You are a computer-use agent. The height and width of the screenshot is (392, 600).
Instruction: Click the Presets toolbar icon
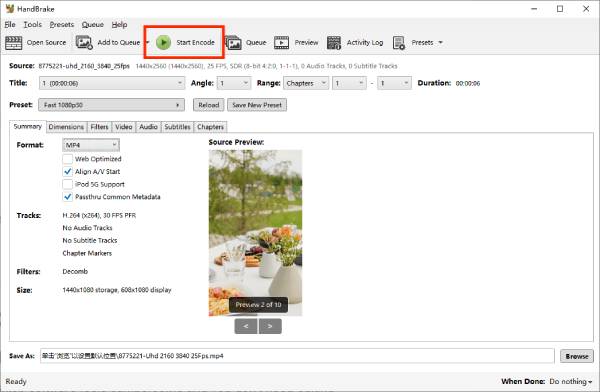399,42
